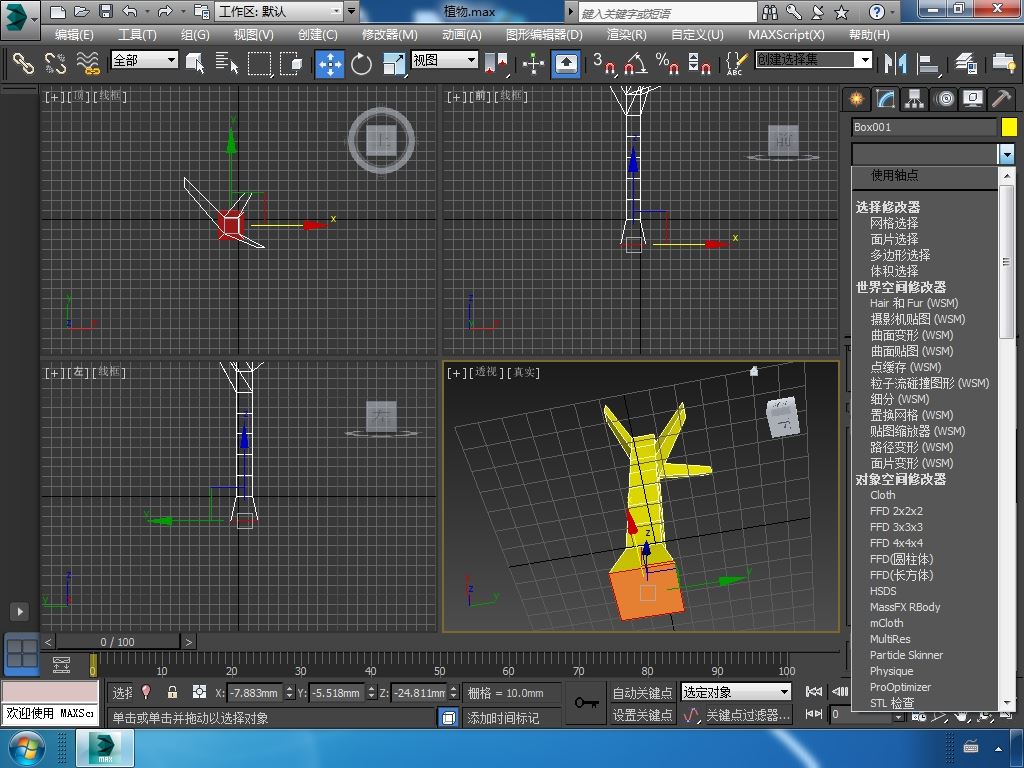This screenshot has width=1024, height=768.
Task: Toggle Spinner Snap
Action: click(699, 63)
